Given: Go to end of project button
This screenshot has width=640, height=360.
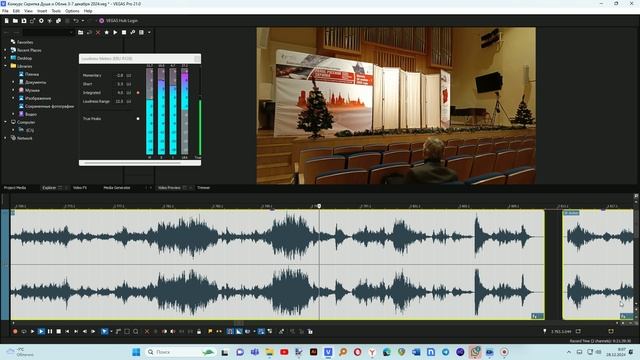Looking at the screenshot, I should [76, 331].
